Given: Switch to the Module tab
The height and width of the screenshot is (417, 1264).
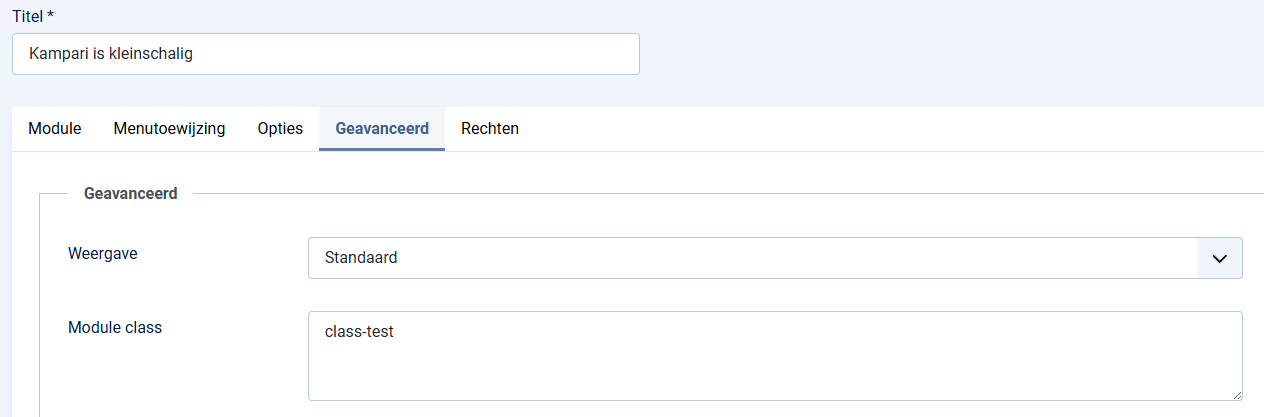Looking at the screenshot, I should coord(55,129).
